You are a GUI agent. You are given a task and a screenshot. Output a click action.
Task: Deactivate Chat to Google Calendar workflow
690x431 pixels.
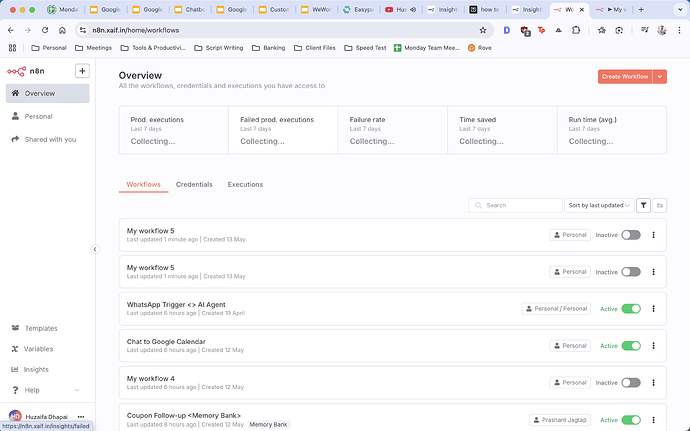click(x=631, y=346)
